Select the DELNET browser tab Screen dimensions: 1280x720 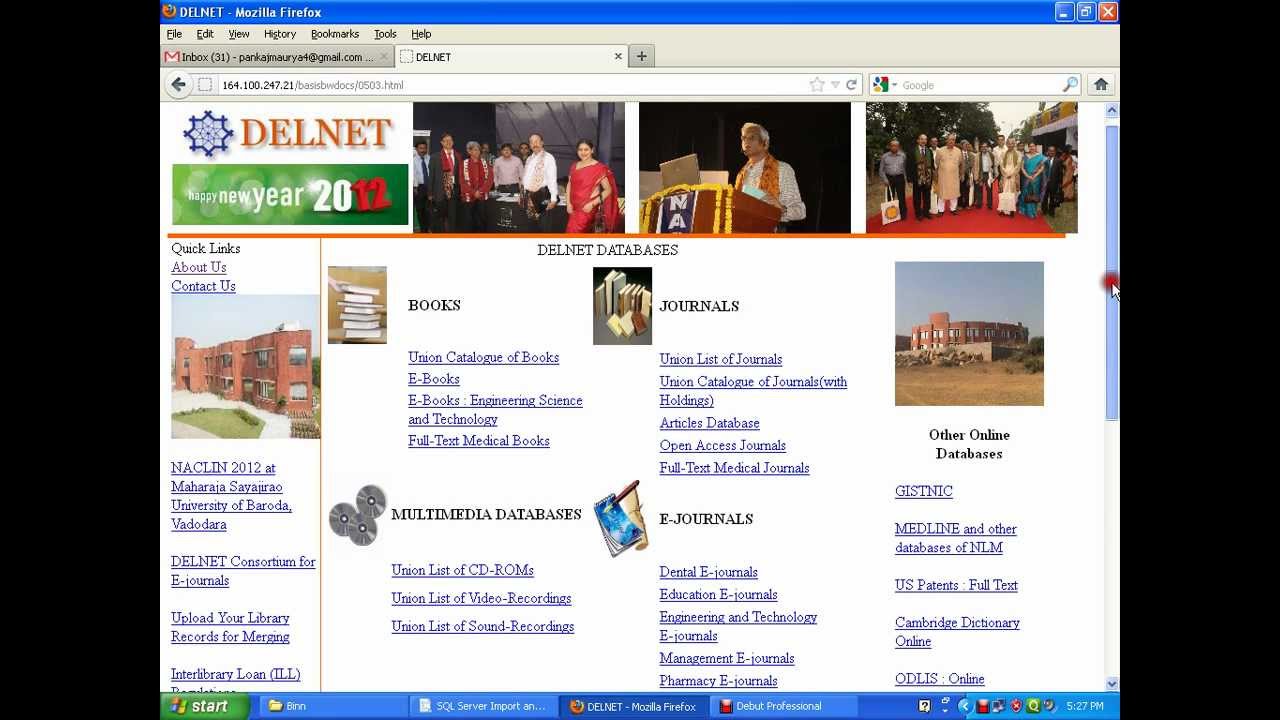click(x=510, y=57)
